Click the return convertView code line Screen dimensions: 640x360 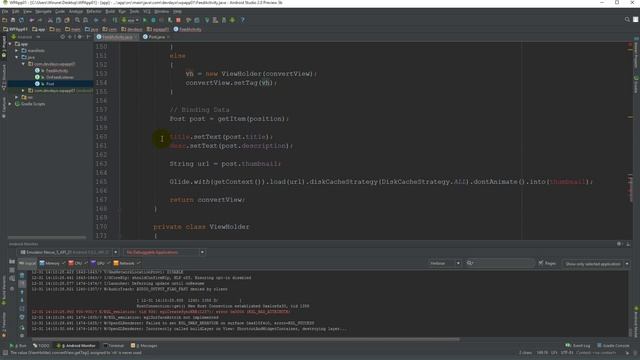[x=207, y=200]
